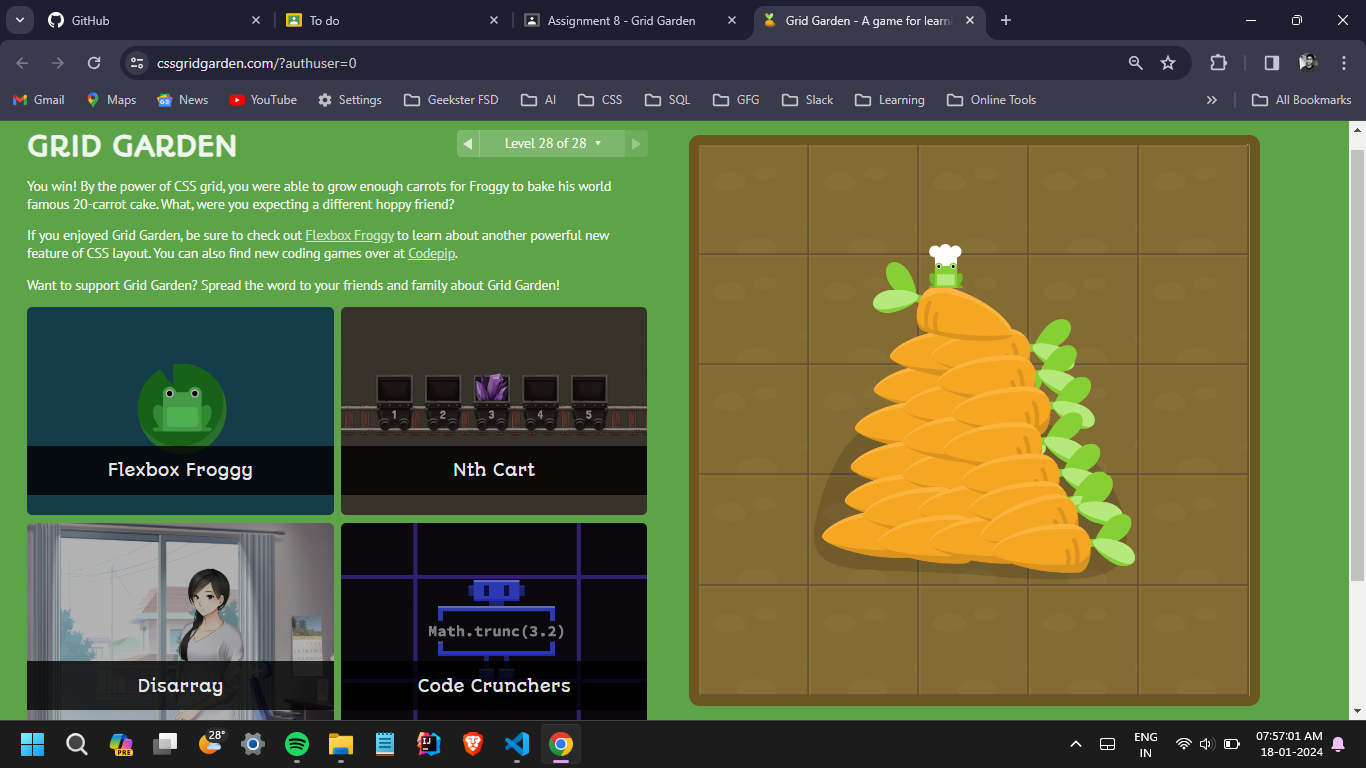Screen dimensions: 1366x768
Task: Click the previous level arrow button
Action: [467, 143]
